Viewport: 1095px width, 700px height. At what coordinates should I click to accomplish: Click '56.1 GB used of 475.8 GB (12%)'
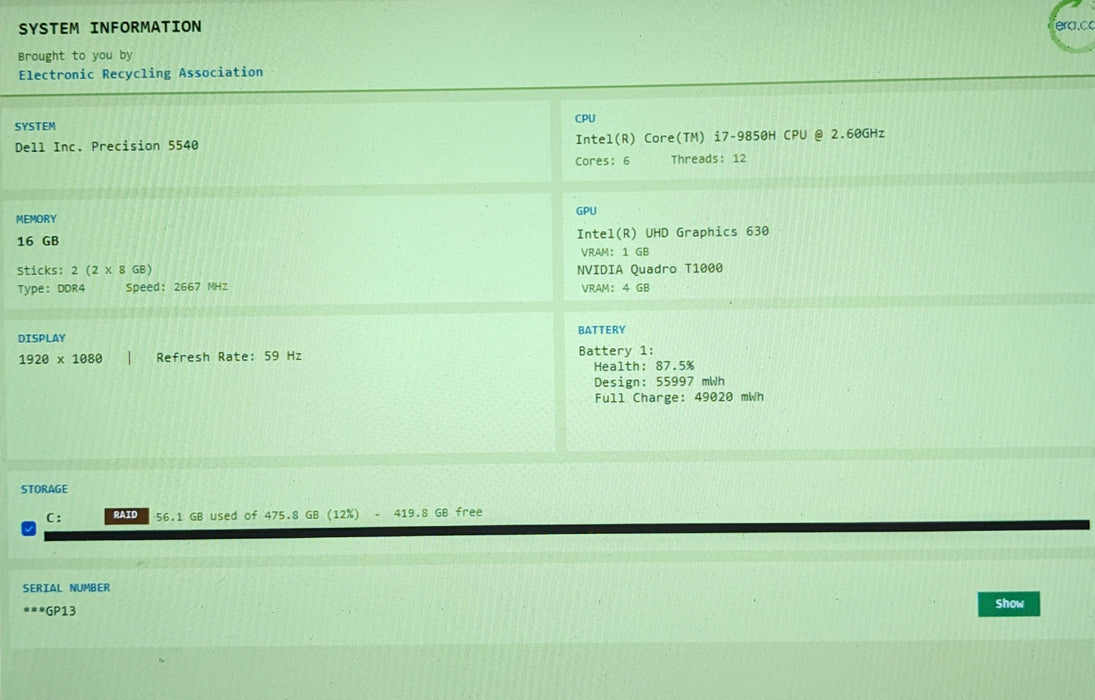click(257, 516)
